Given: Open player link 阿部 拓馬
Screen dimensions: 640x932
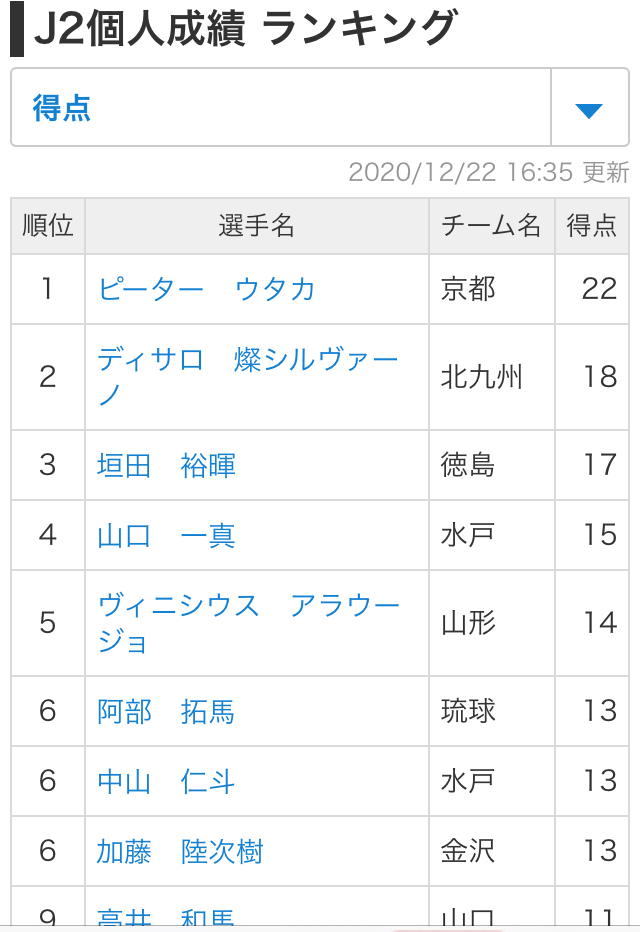Looking at the screenshot, I should coord(166,711).
